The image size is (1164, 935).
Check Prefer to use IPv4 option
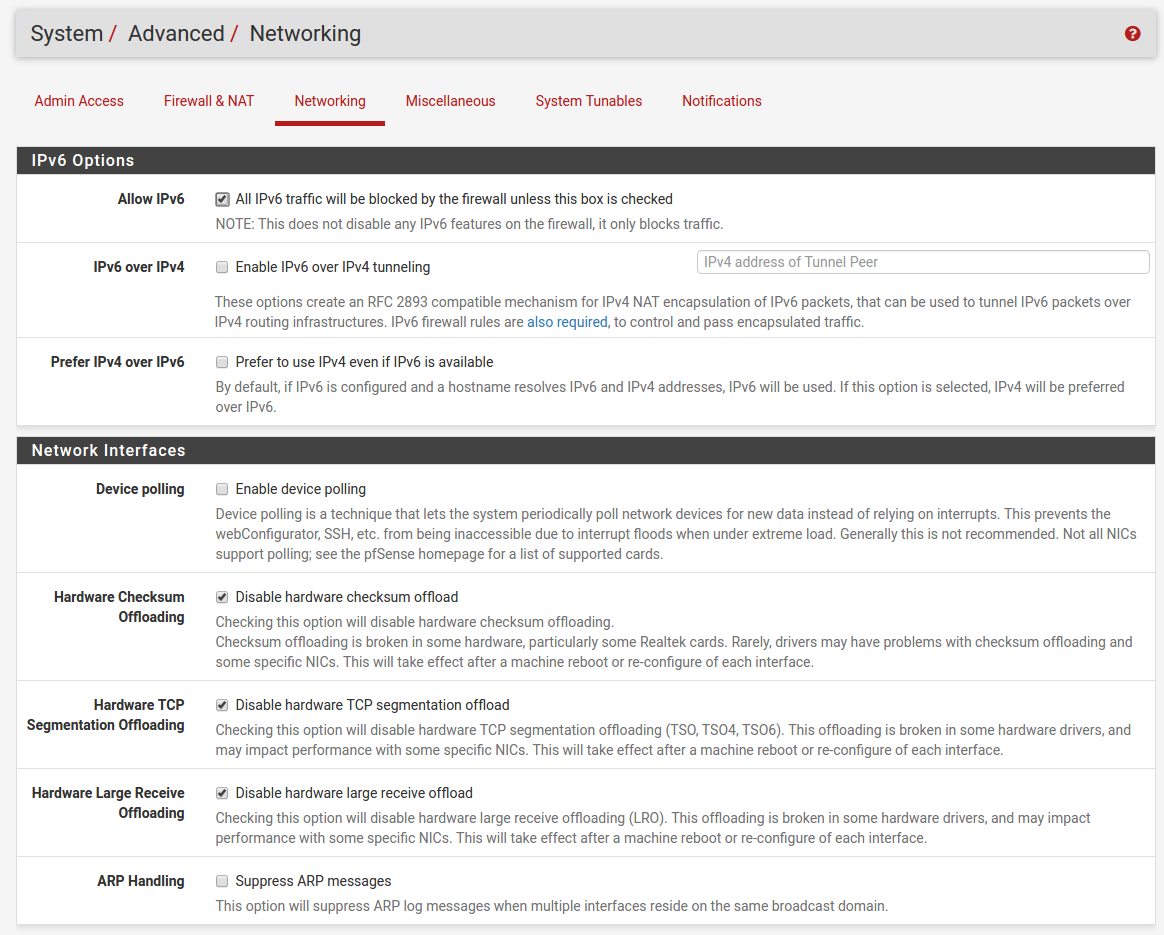[x=222, y=363]
